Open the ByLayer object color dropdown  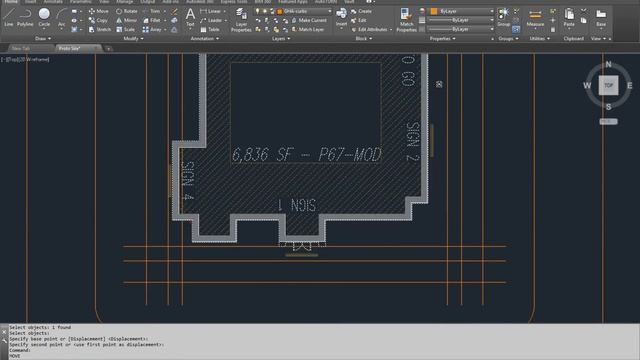tap(491, 11)
